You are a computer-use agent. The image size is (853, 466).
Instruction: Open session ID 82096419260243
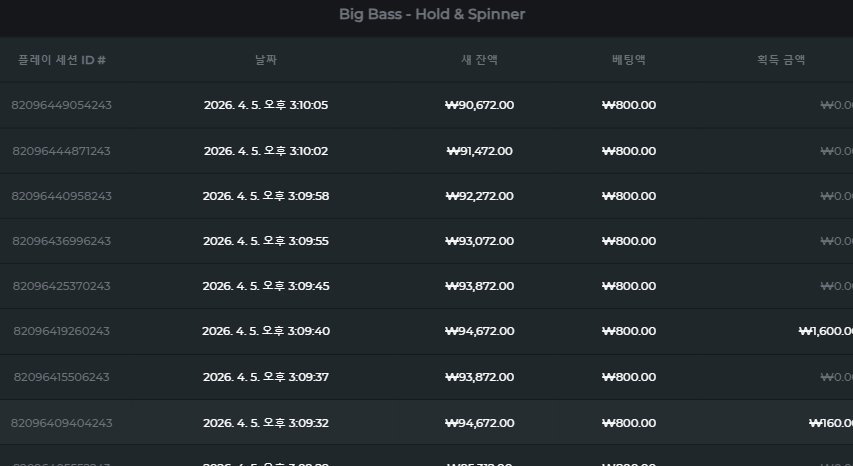61,331
